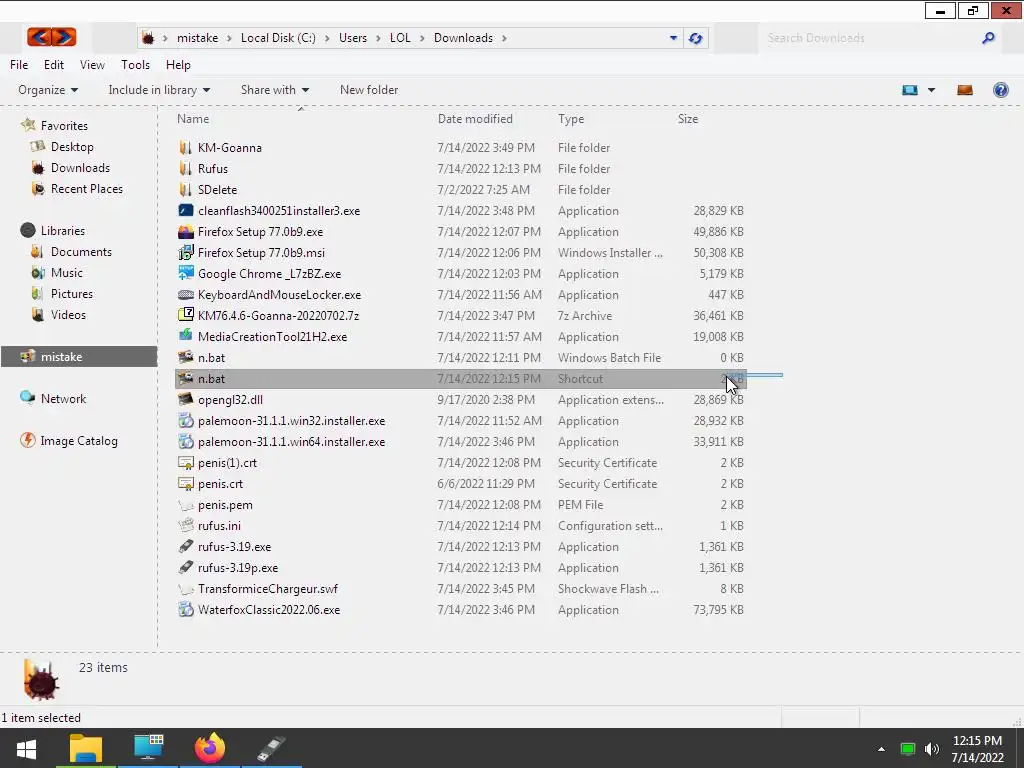Sort by the Type column header
The height and width of the screenshot is (768, 1024).
click(571, 119)
